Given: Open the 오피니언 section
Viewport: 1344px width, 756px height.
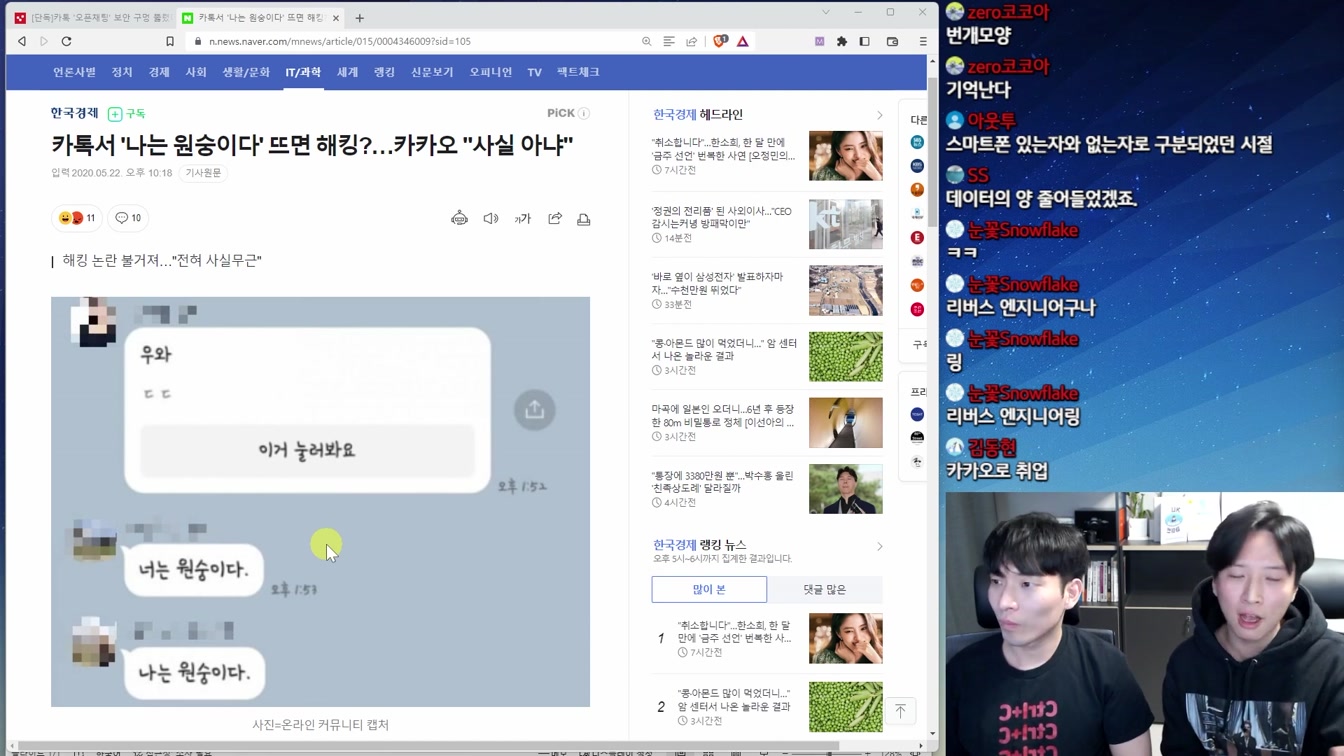Looking at the screenshot, I should point(491,72).
